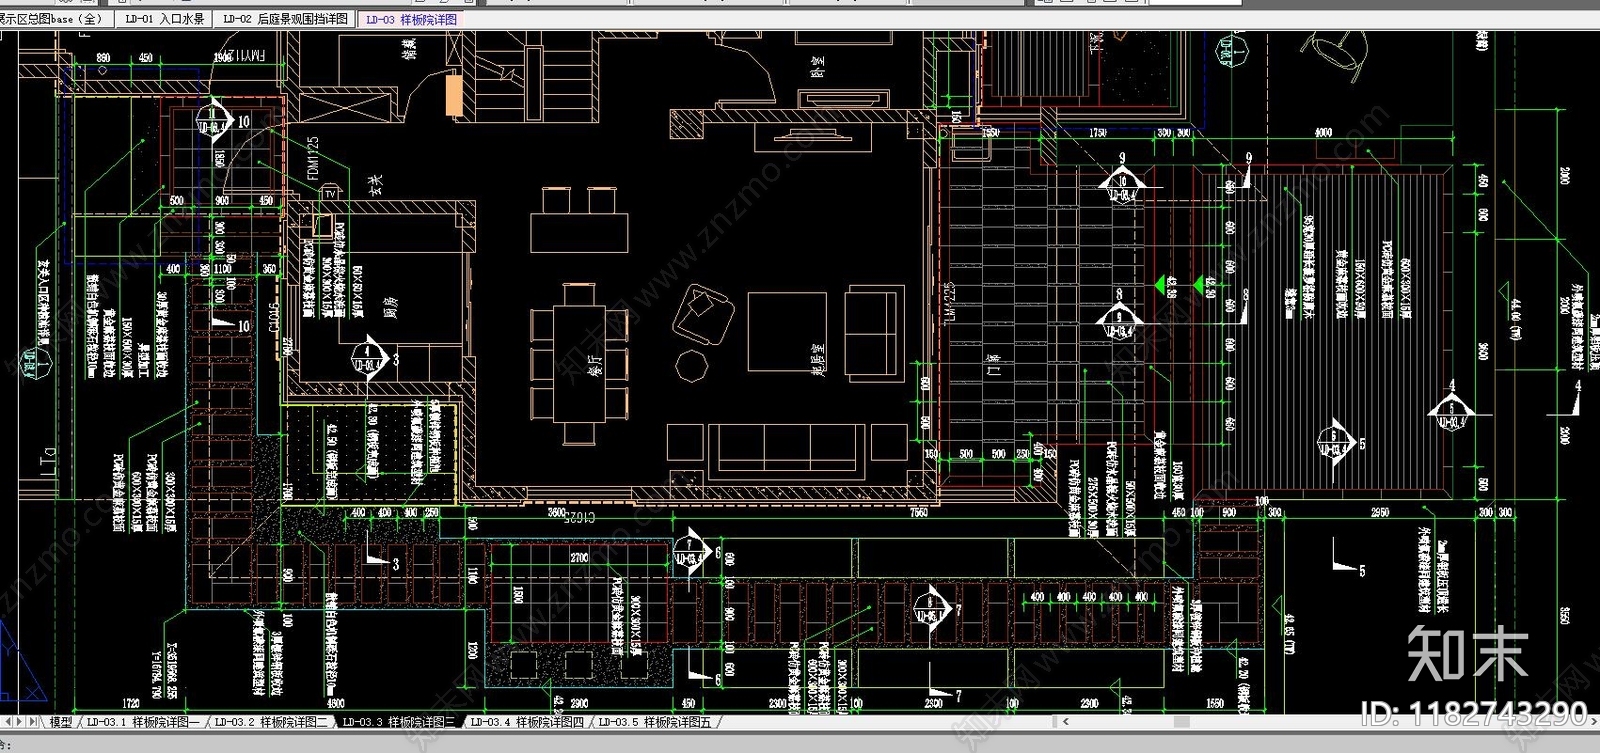Open layout tab LD-03.5 样板院详图五
The image size is (1600, 753).
(x=654, y=721)
